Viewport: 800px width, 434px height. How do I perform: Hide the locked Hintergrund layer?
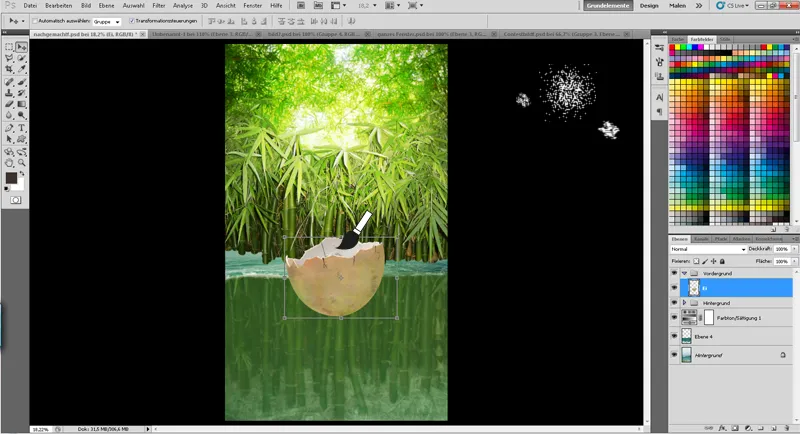pyautogui.click(x=674, y=355)
